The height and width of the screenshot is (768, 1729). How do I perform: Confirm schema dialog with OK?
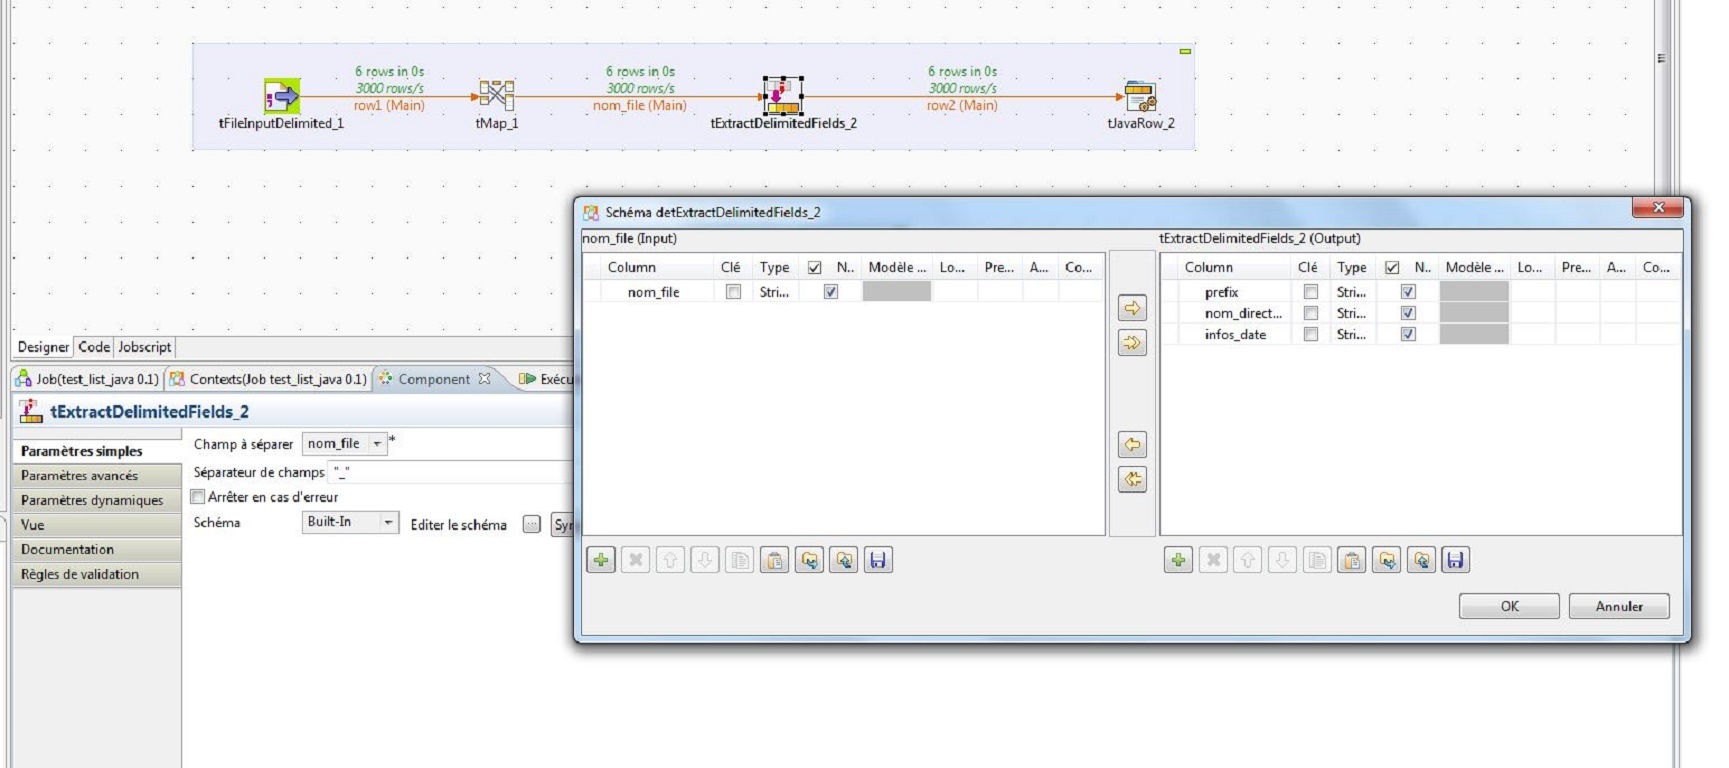[x=1509, y=606]
